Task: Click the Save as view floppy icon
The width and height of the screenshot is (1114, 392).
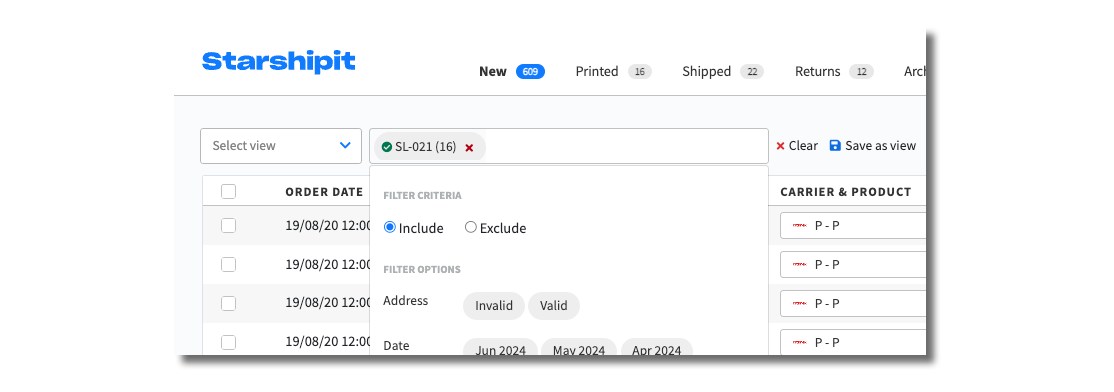Action: click(x=835, y=146)
